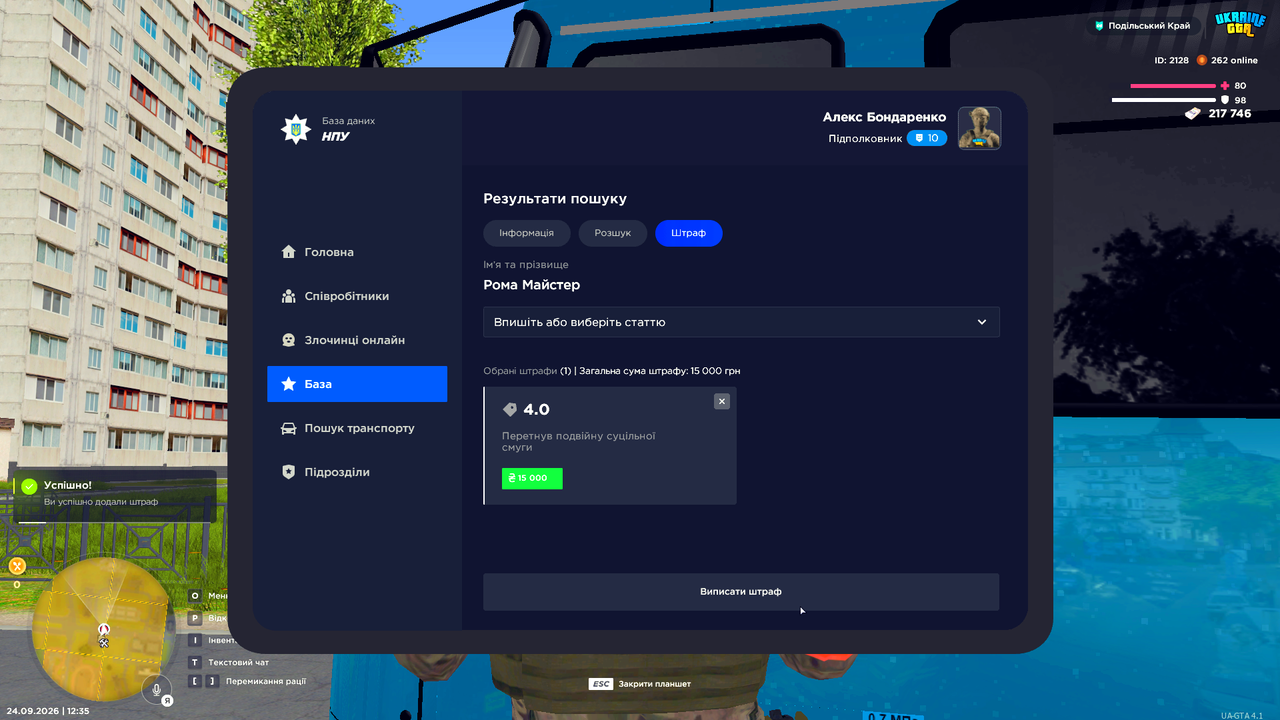Click the ID: 2128 text
The width and height of the screenshot is (1280, 720).
[1172, 60]
